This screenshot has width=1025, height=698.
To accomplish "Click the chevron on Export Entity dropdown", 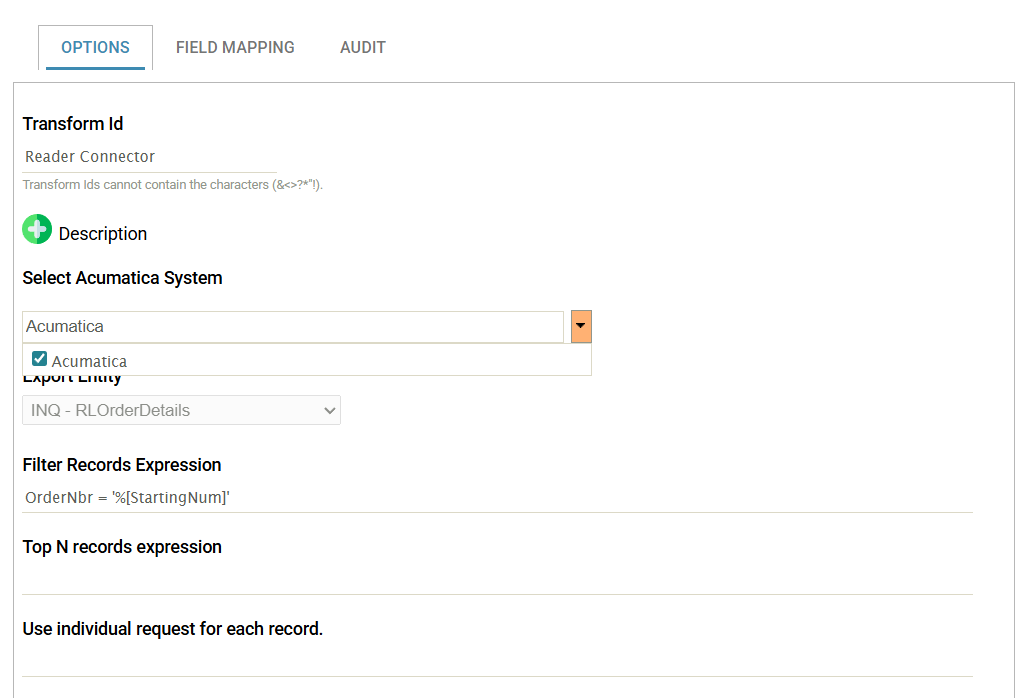I will coord(329,410).
